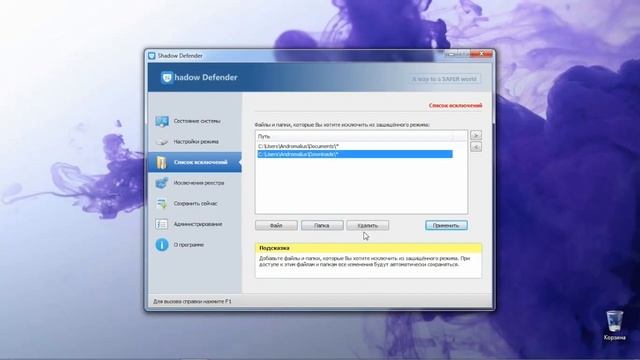
Task: Click the red Список исключений heading
Action: tap(455, 105)
